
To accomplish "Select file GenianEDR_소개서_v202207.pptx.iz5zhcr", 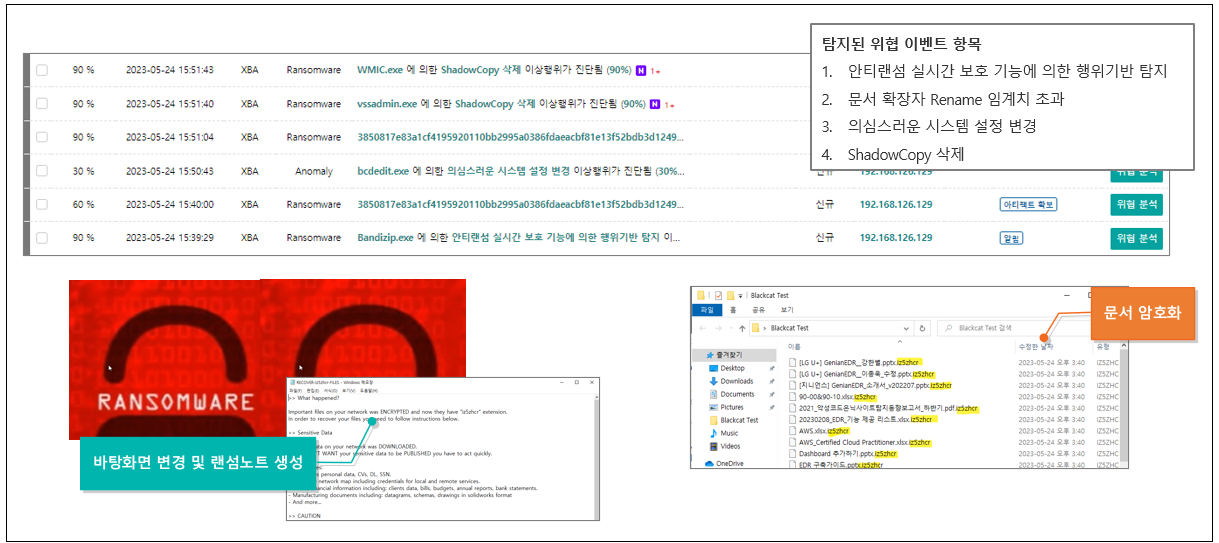I will (870, 385).
